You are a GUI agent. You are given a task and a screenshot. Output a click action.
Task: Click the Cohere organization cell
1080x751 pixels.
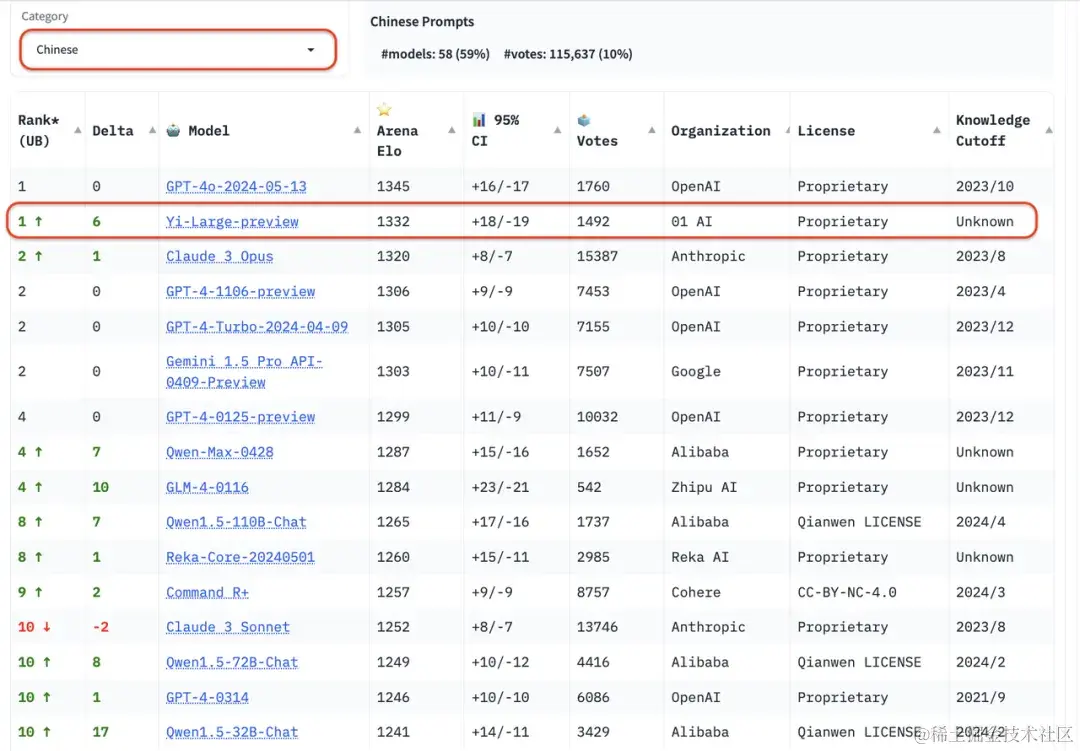tap(696, 593)
